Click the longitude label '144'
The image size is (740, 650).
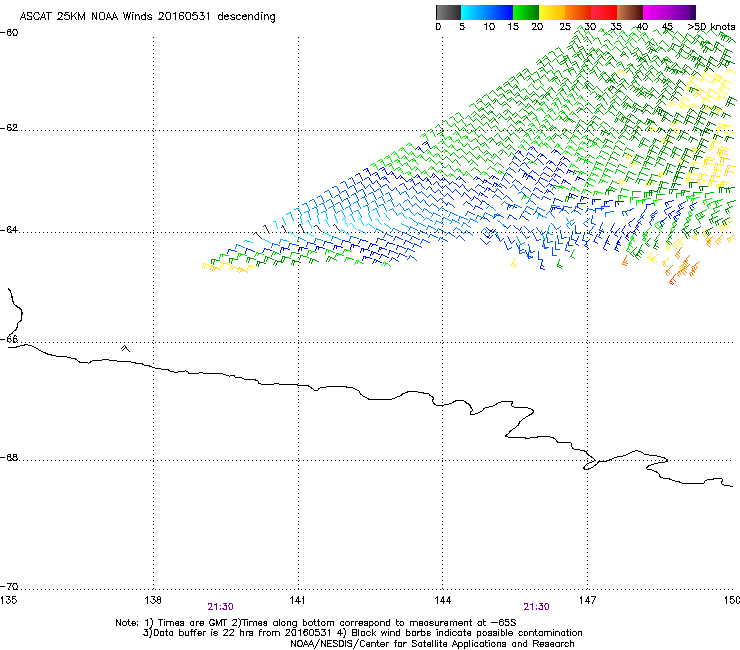click(x=442, y=600)
